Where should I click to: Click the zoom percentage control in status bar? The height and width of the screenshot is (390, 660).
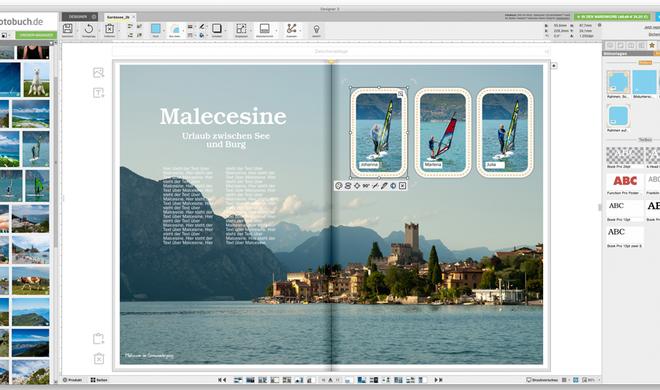click(x=589, y=380)
